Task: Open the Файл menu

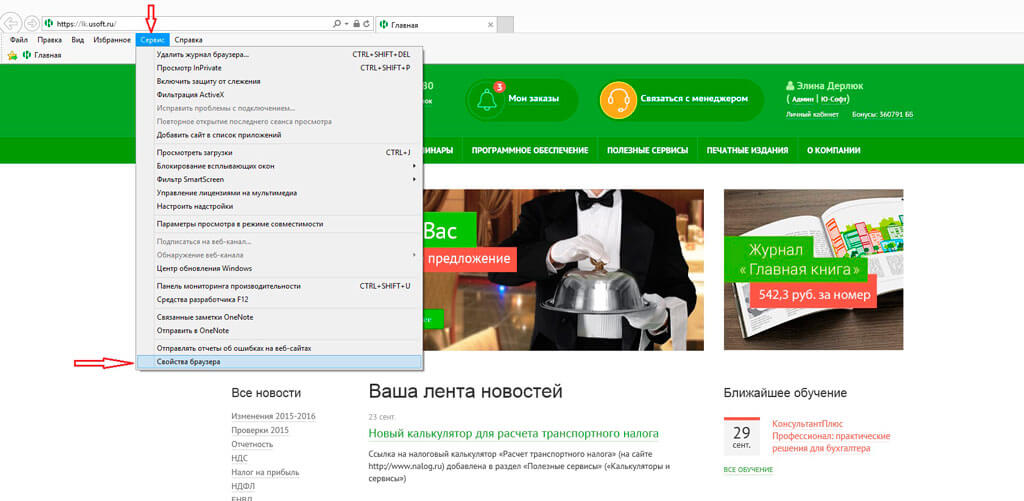Action: click(19, 40)
